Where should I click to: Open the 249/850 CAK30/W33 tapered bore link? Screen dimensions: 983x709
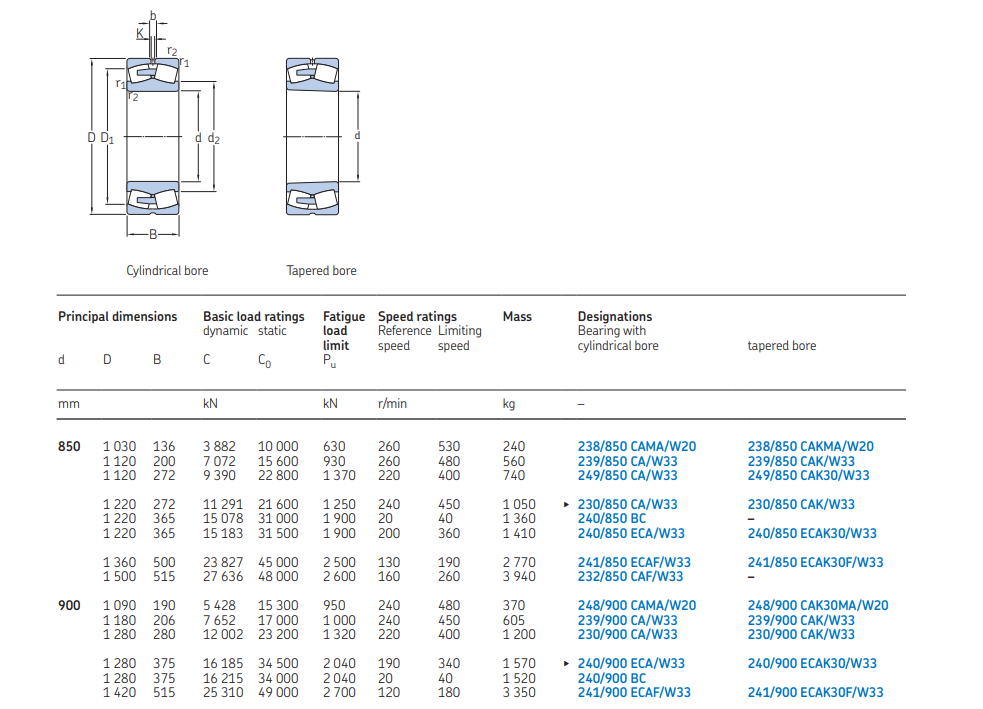[x=808, y=475]
